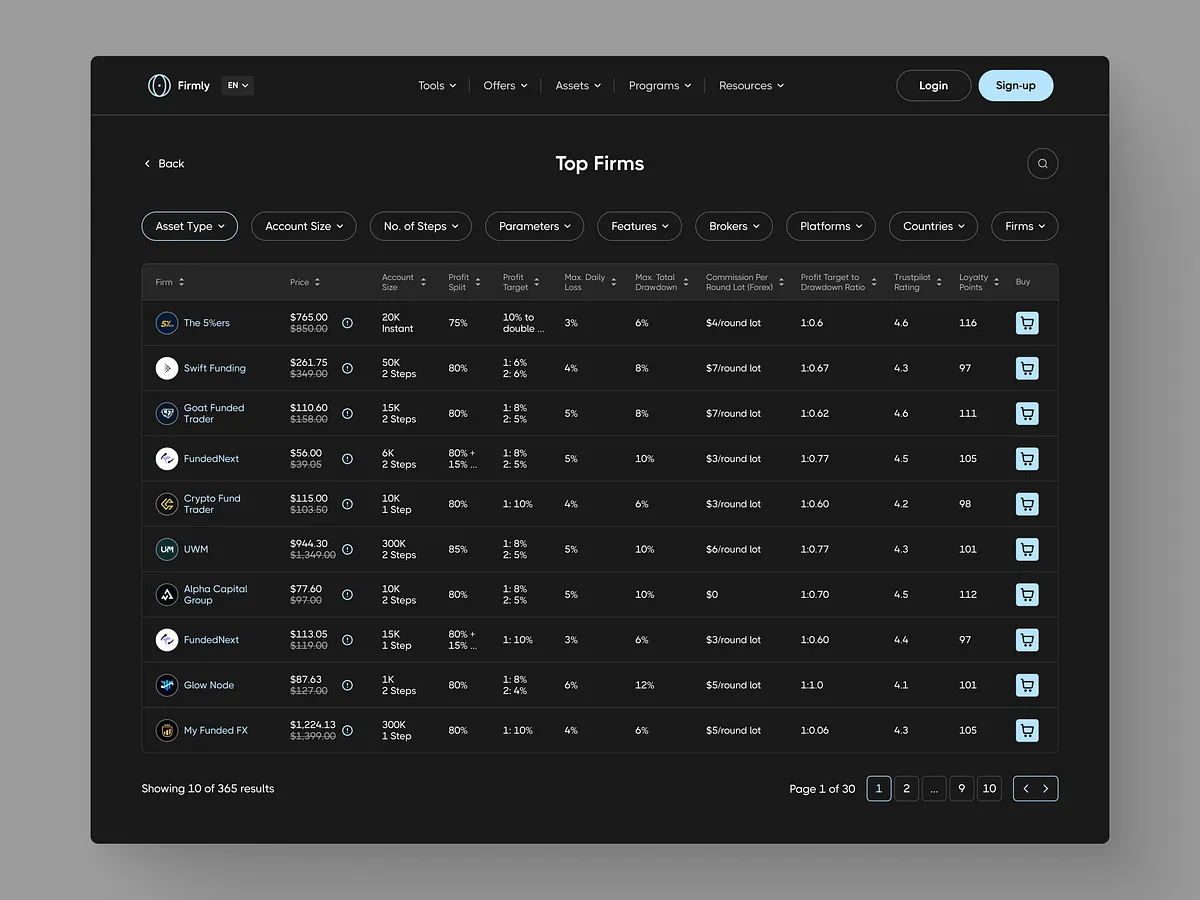Open the EN language selector
1200x900 pixels.
(x=237, y=85)
